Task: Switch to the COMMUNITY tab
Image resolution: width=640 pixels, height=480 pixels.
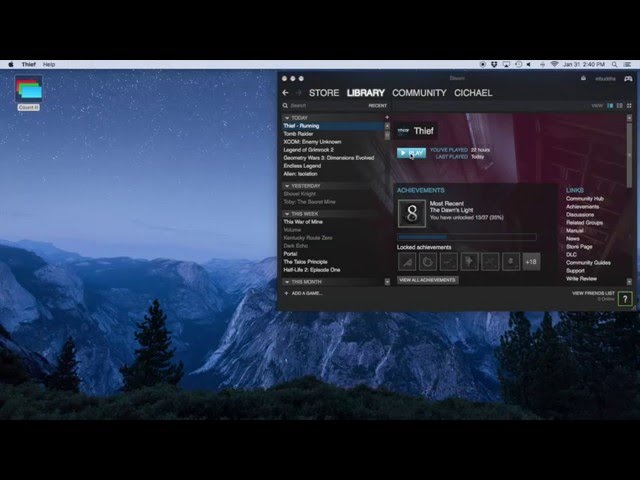Action: tap(419, 93)
